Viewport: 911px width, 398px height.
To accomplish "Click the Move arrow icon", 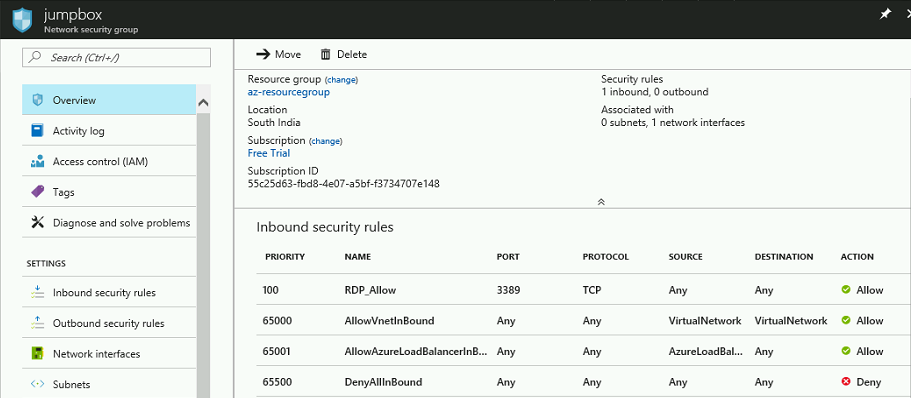I will click(x=263, y=54).
